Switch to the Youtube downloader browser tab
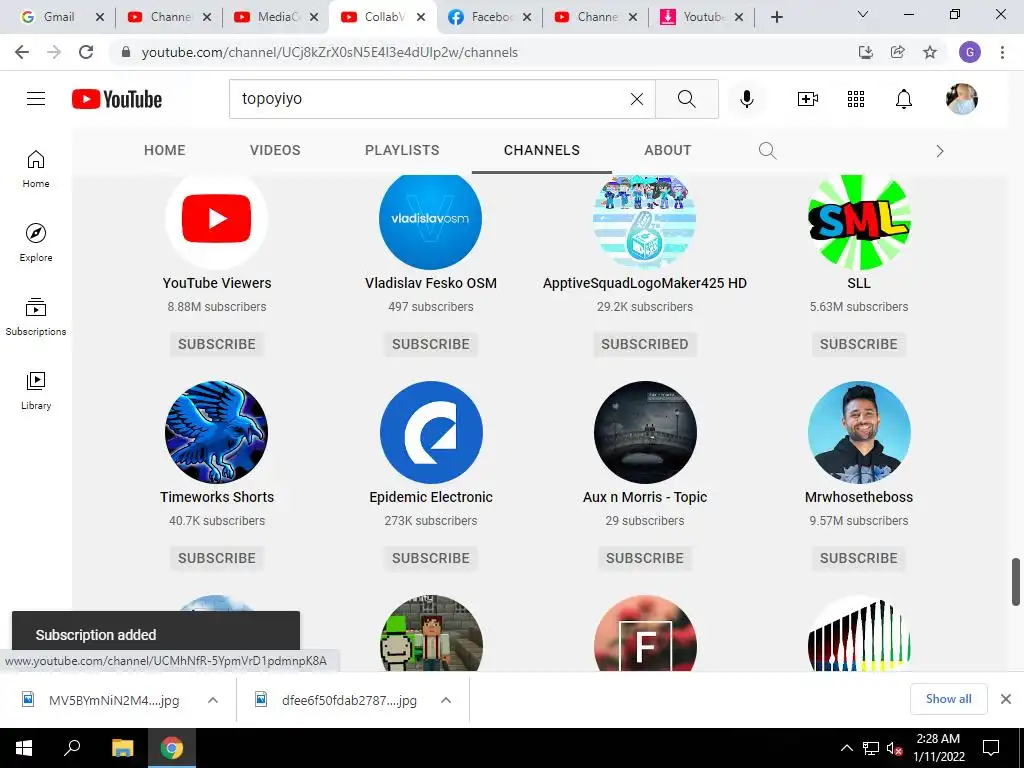The image size is (1024, 768). [x=703, y=17]
